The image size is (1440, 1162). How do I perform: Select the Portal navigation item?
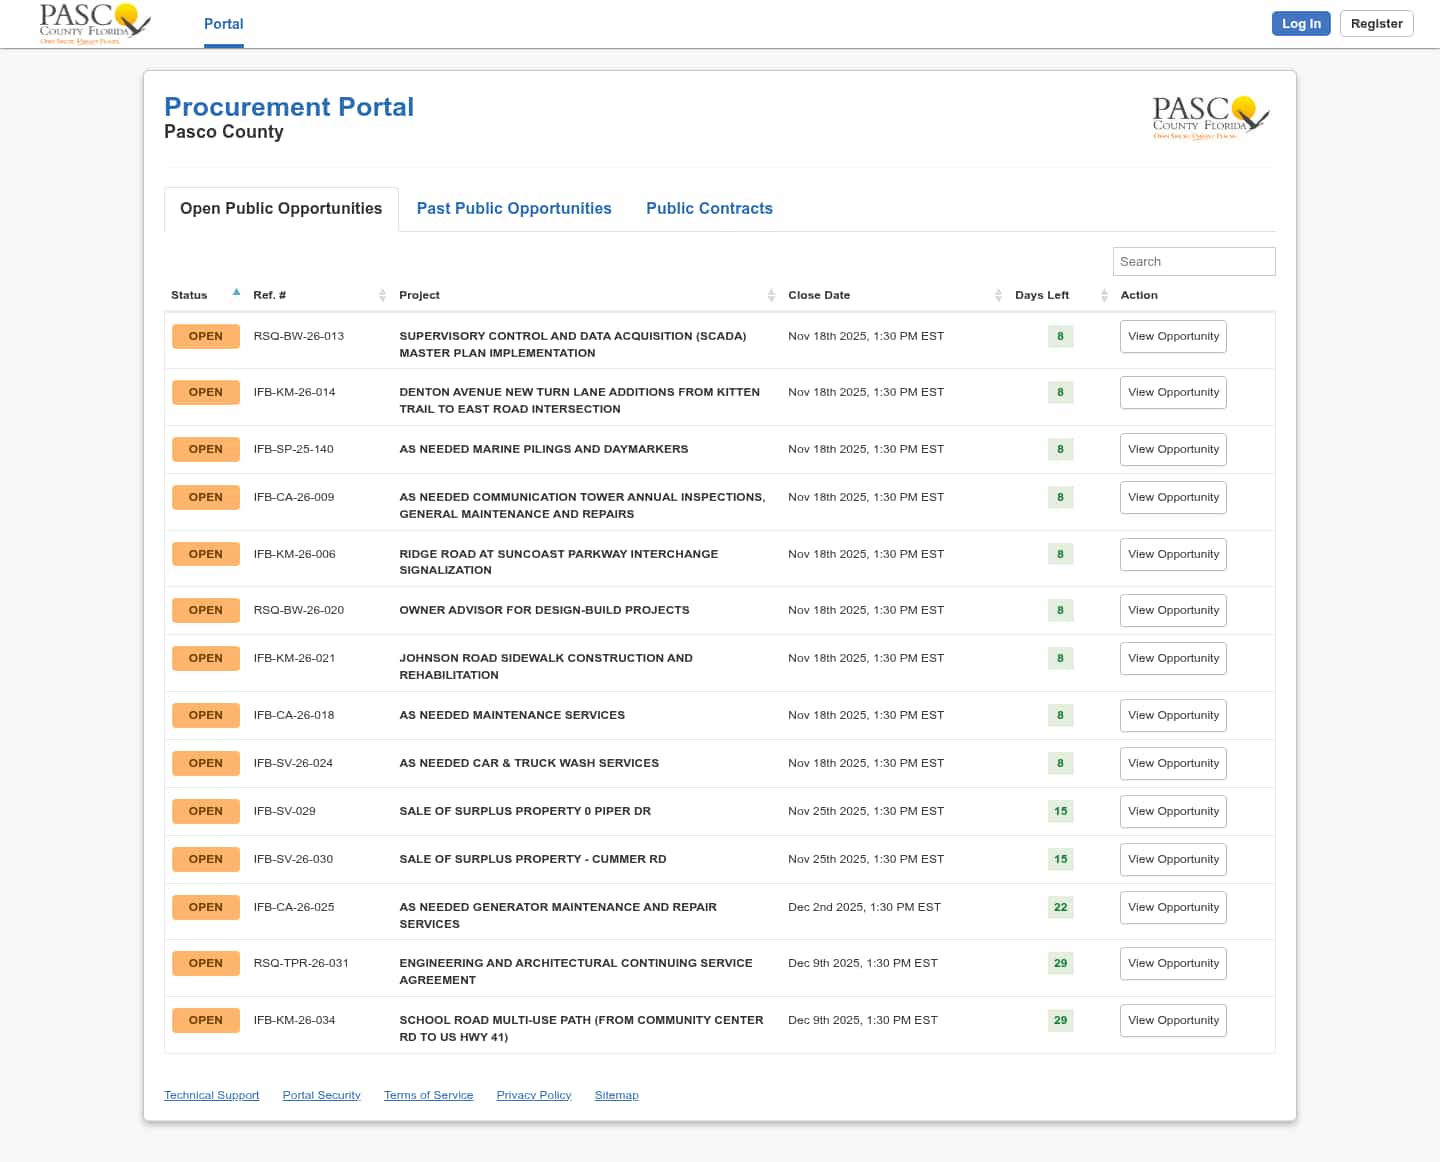pos(223,24)
